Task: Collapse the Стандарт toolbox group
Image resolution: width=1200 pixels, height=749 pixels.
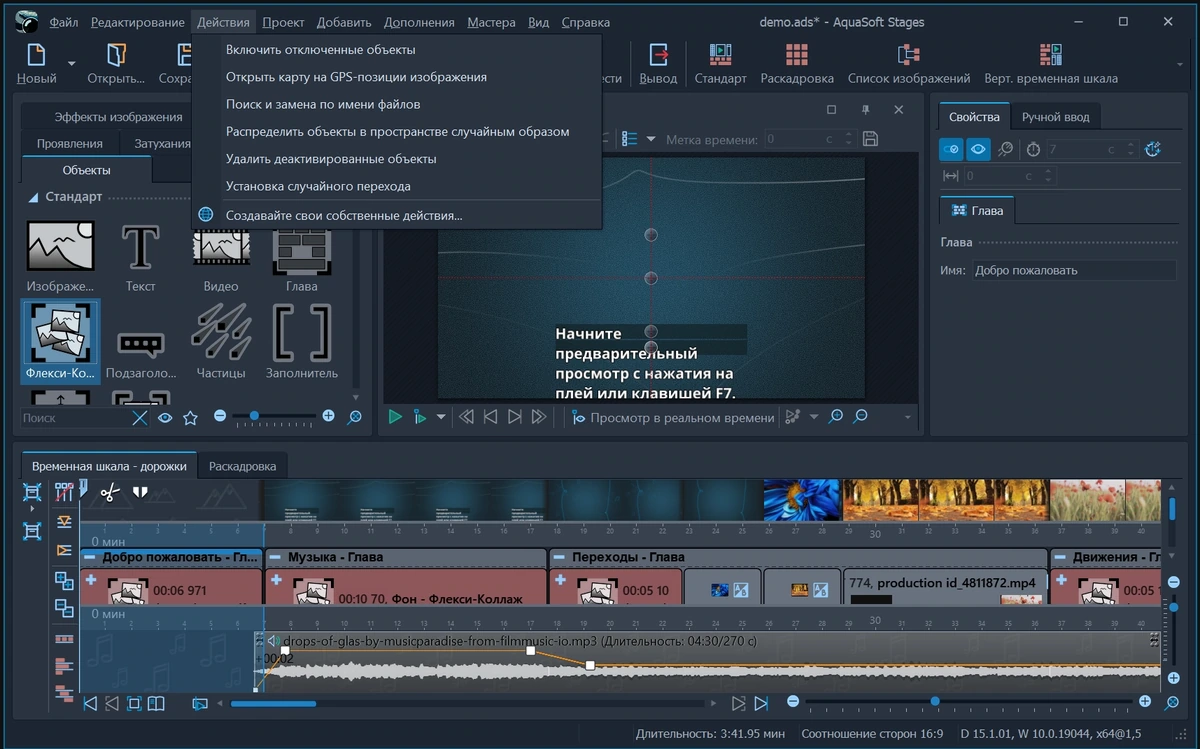Action: pyautogui.click(x=33, y=197)
